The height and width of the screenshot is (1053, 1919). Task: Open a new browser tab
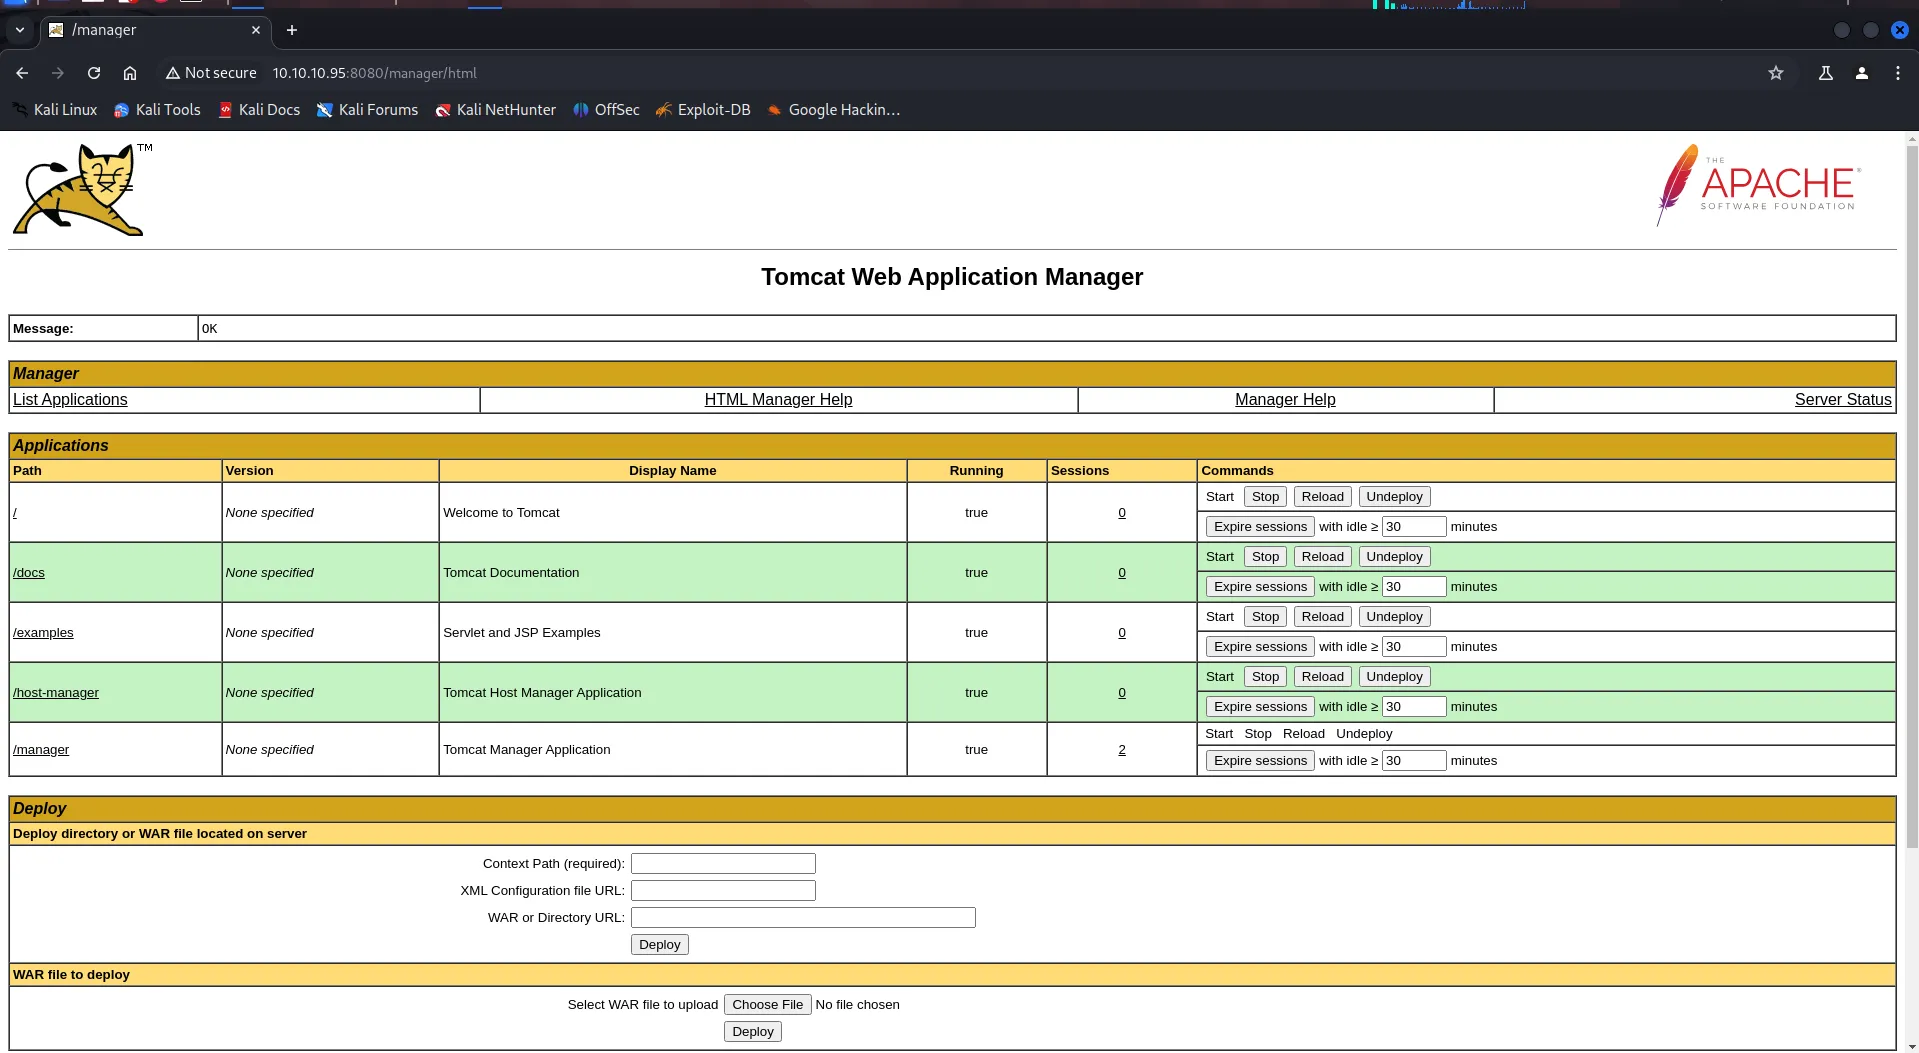coord(292,30)
